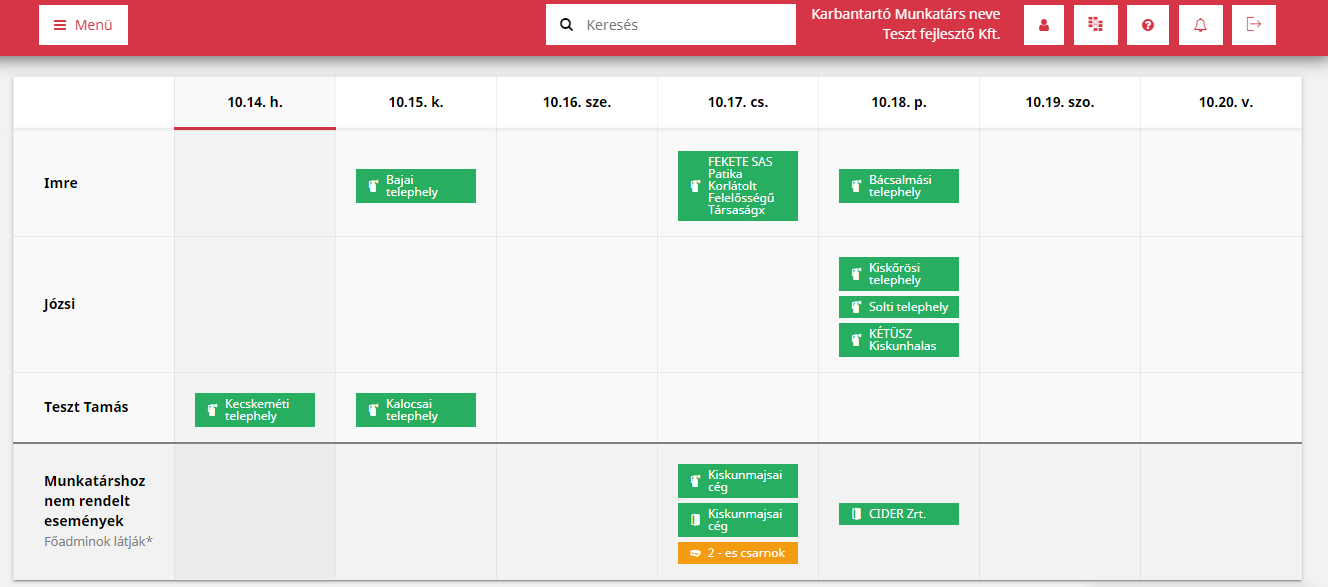Open the FEKETE SAS Patika event
This screenshot has width=1328, height=587.
[x=738, y=186]
